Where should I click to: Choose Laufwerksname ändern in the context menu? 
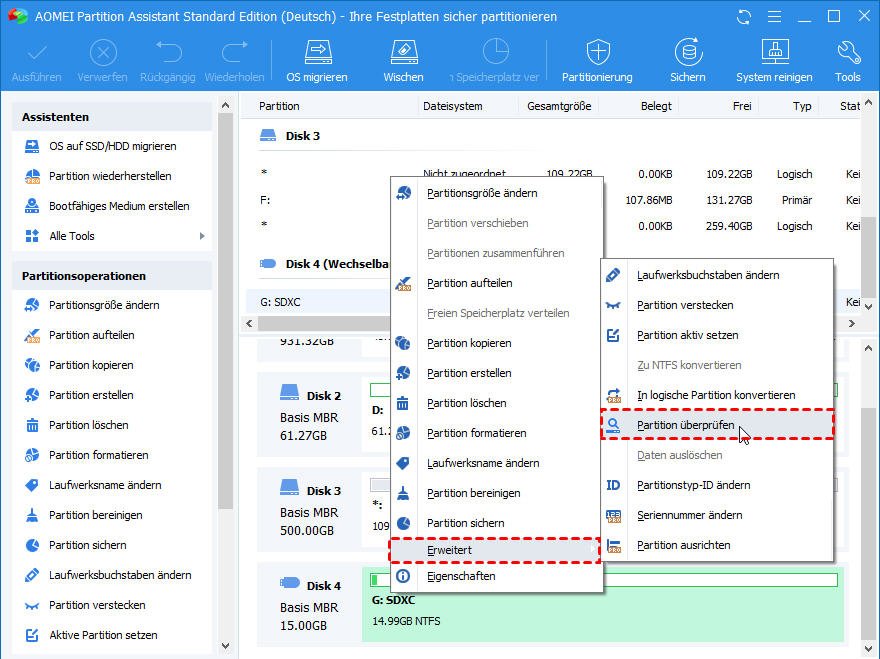tap(497, 463)
